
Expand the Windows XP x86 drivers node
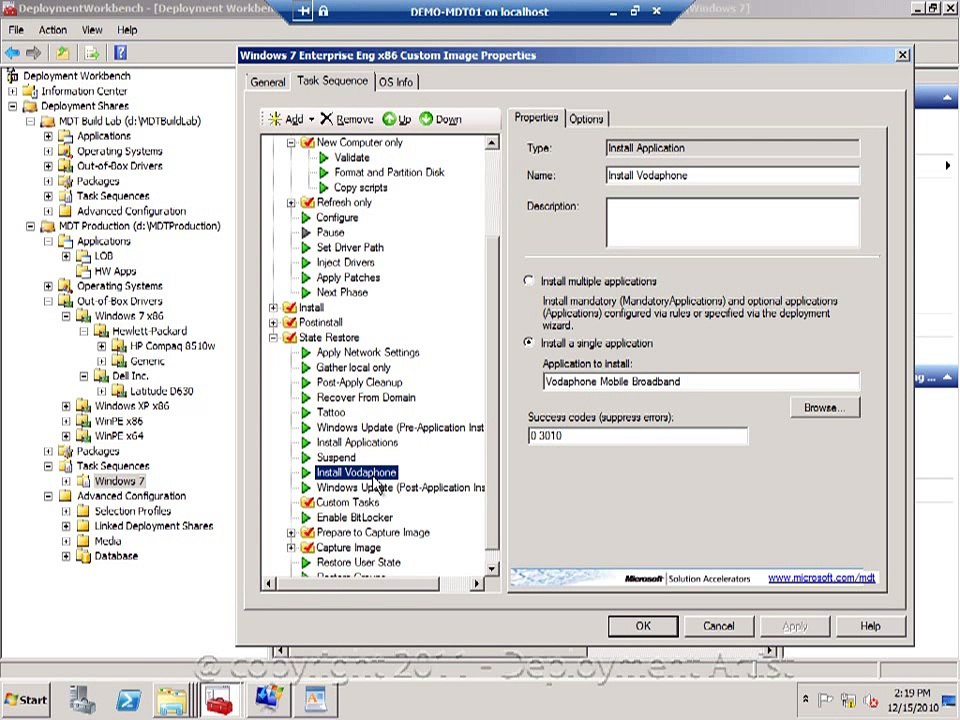pos(66,406)
